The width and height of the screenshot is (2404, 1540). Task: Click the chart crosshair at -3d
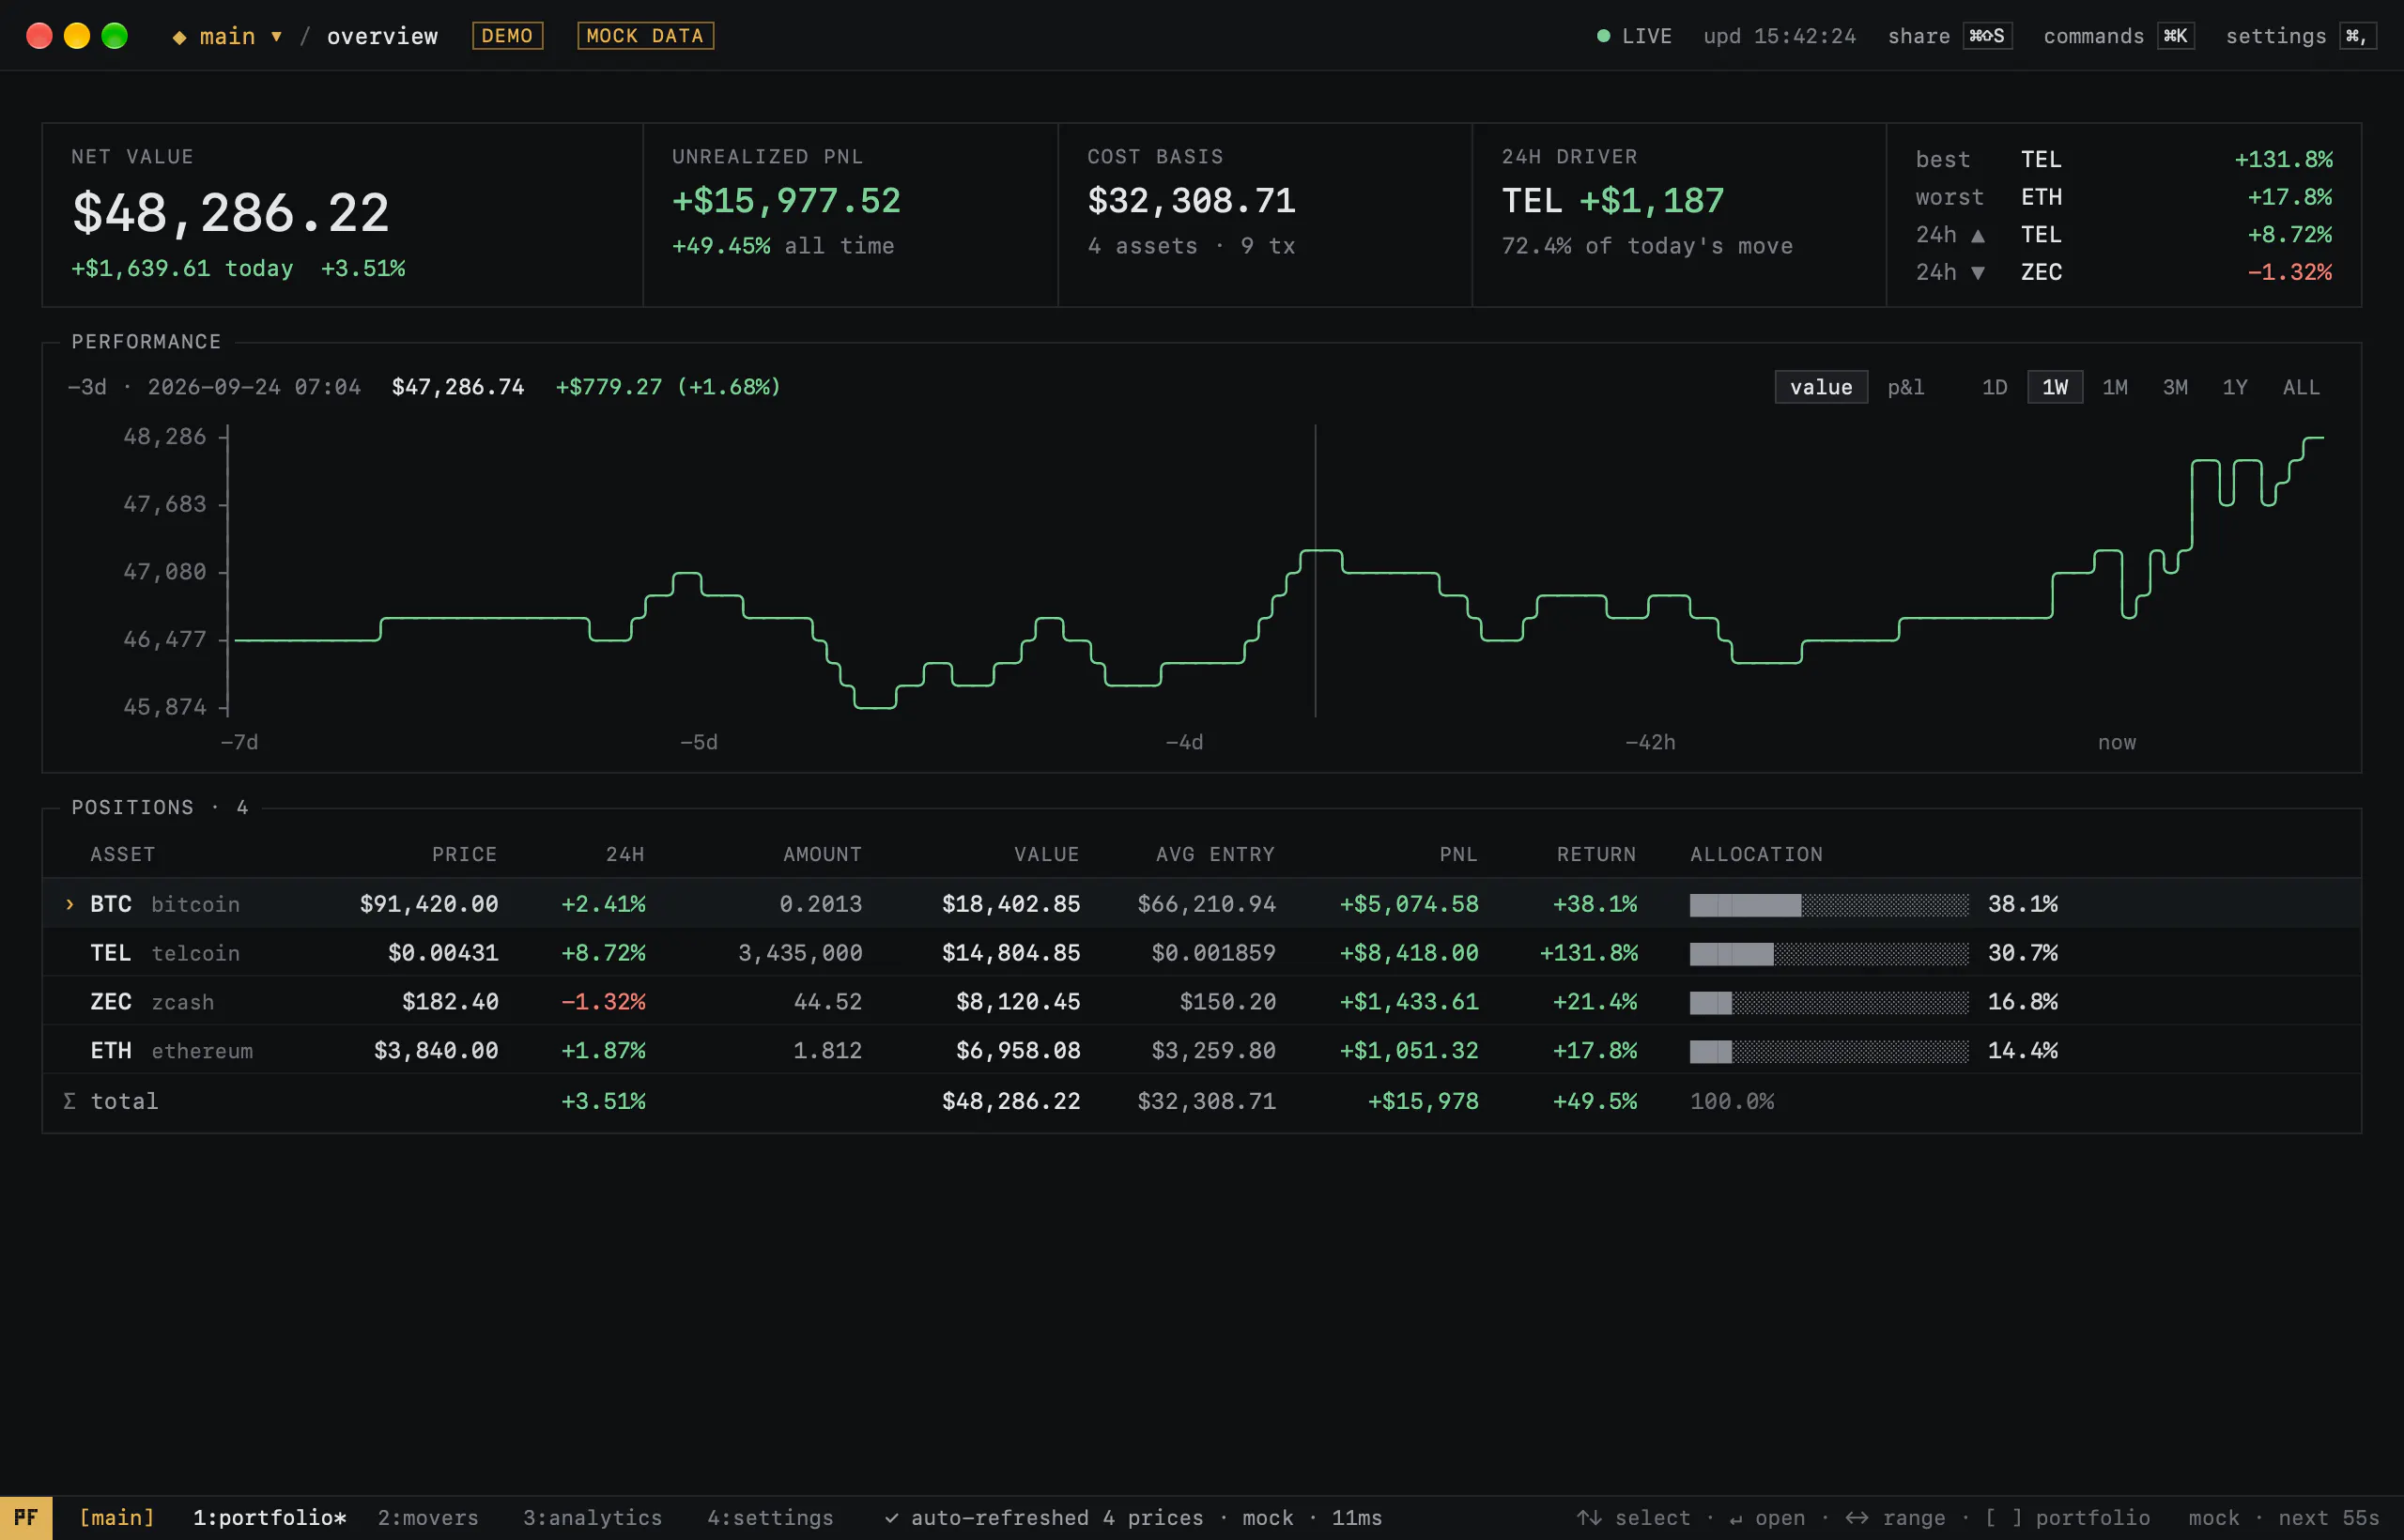click(x=1315, y=571)
